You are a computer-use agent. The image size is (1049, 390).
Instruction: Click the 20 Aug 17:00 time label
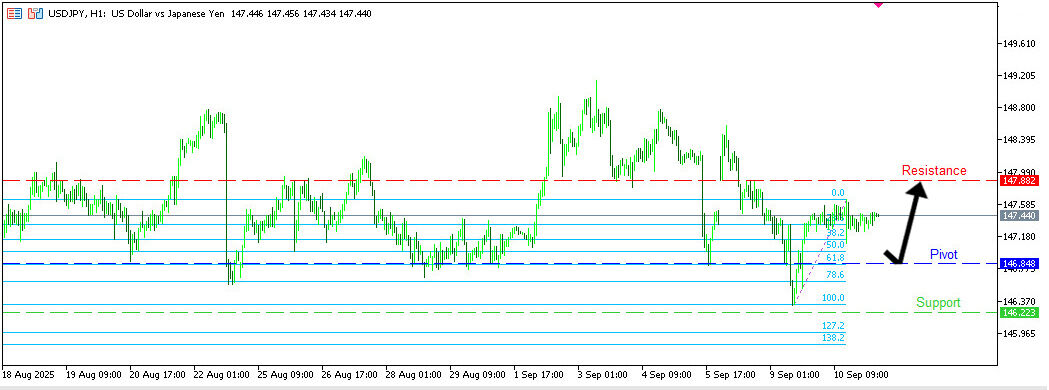(157, 375)
